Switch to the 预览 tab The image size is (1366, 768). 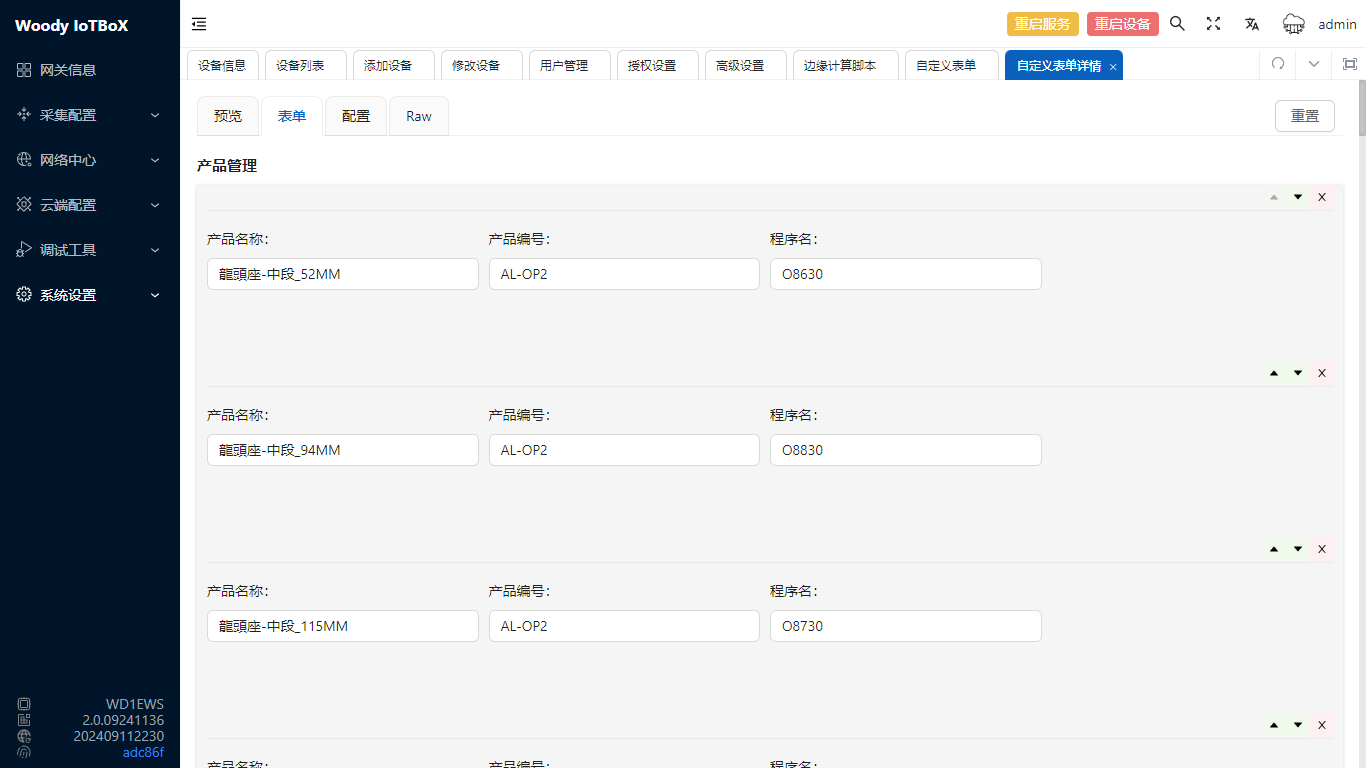[228, 116]
